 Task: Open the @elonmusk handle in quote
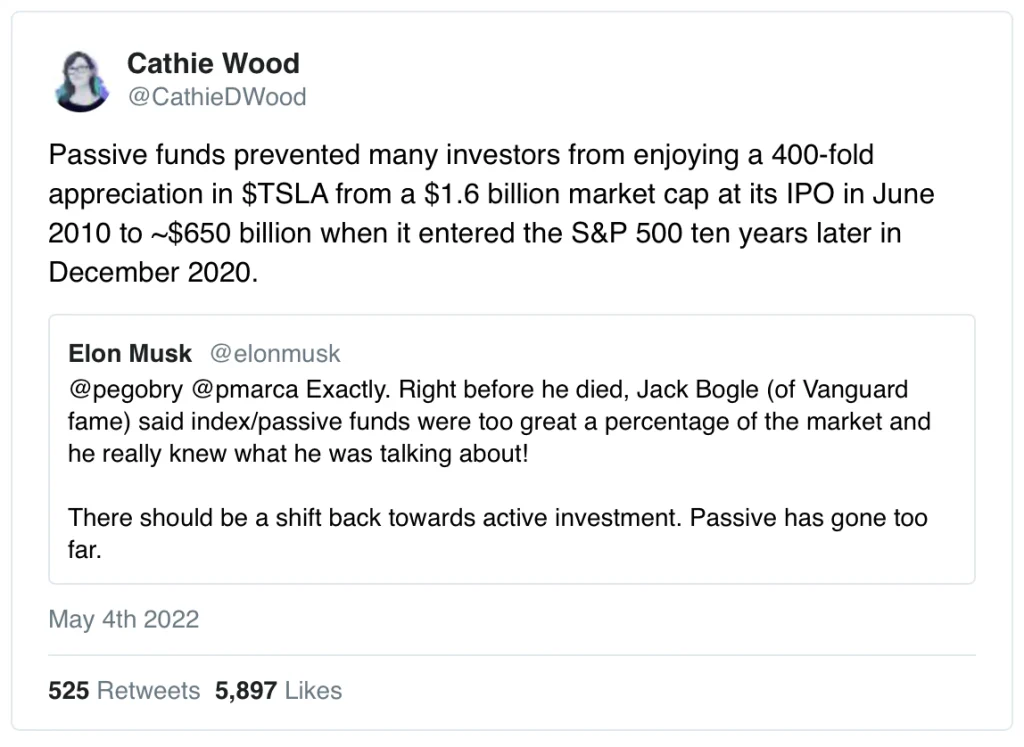[x=275, y=353]
